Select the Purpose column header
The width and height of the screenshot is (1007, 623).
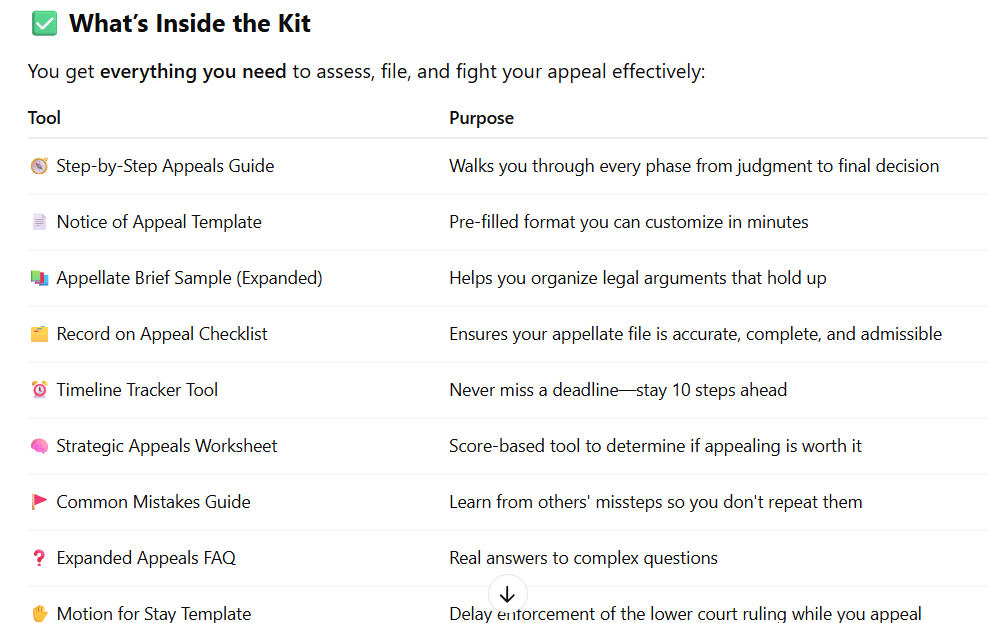tap(482, 118)
